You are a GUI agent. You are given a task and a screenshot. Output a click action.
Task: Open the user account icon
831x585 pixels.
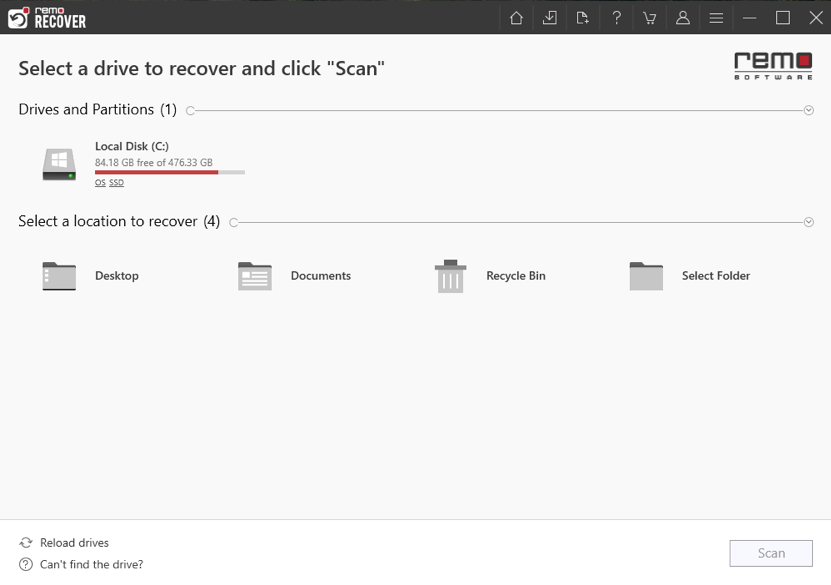click(x=683, y=18)
